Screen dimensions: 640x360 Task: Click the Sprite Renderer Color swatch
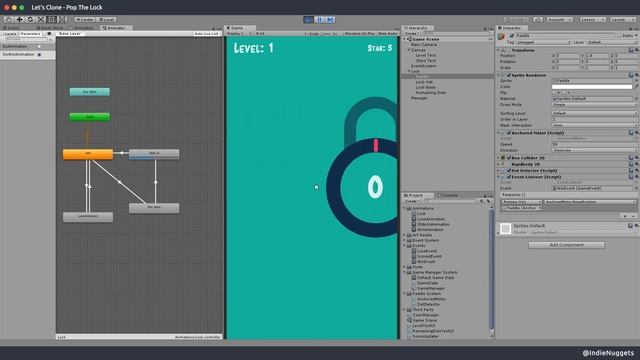[x=591, y=87]
